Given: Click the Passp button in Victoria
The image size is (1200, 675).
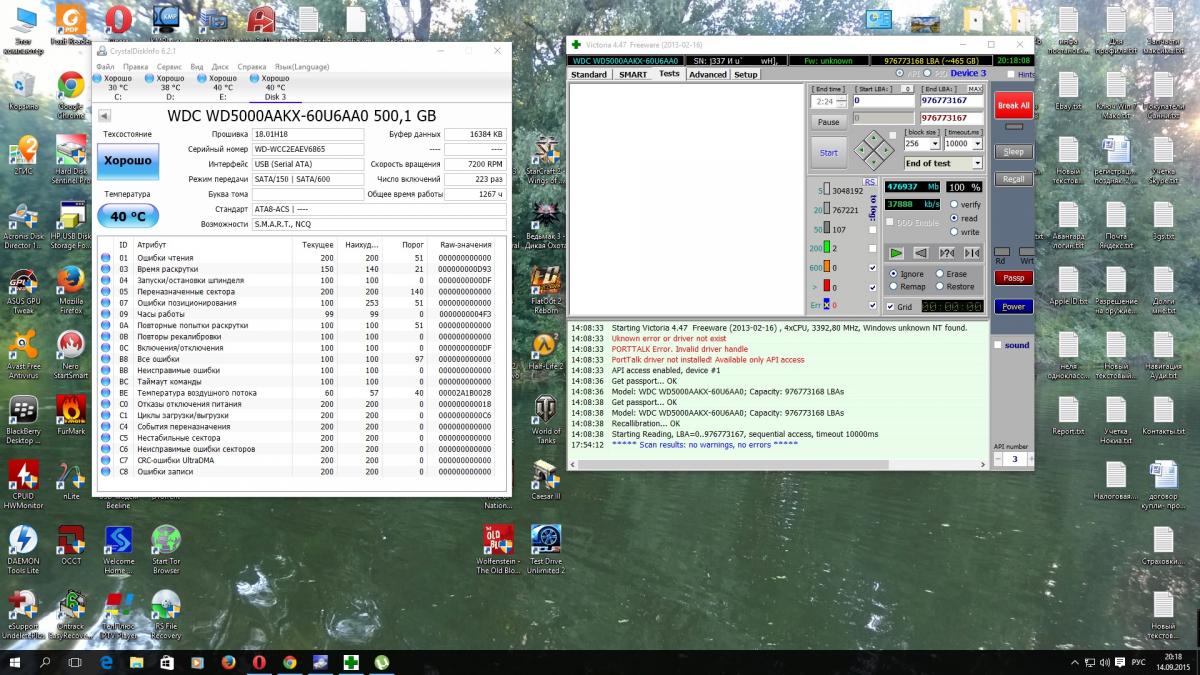Looking at the screenshot, I should click(x=1013, y=278).
